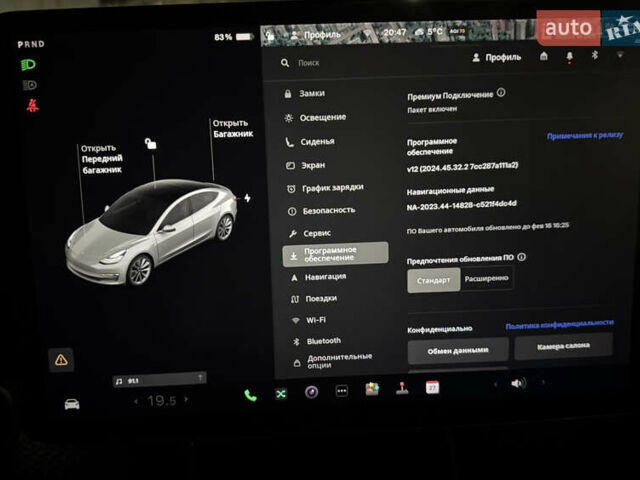Open the phone app in bottom bar
Screen dimensions: 640x480
coord(250,395)
